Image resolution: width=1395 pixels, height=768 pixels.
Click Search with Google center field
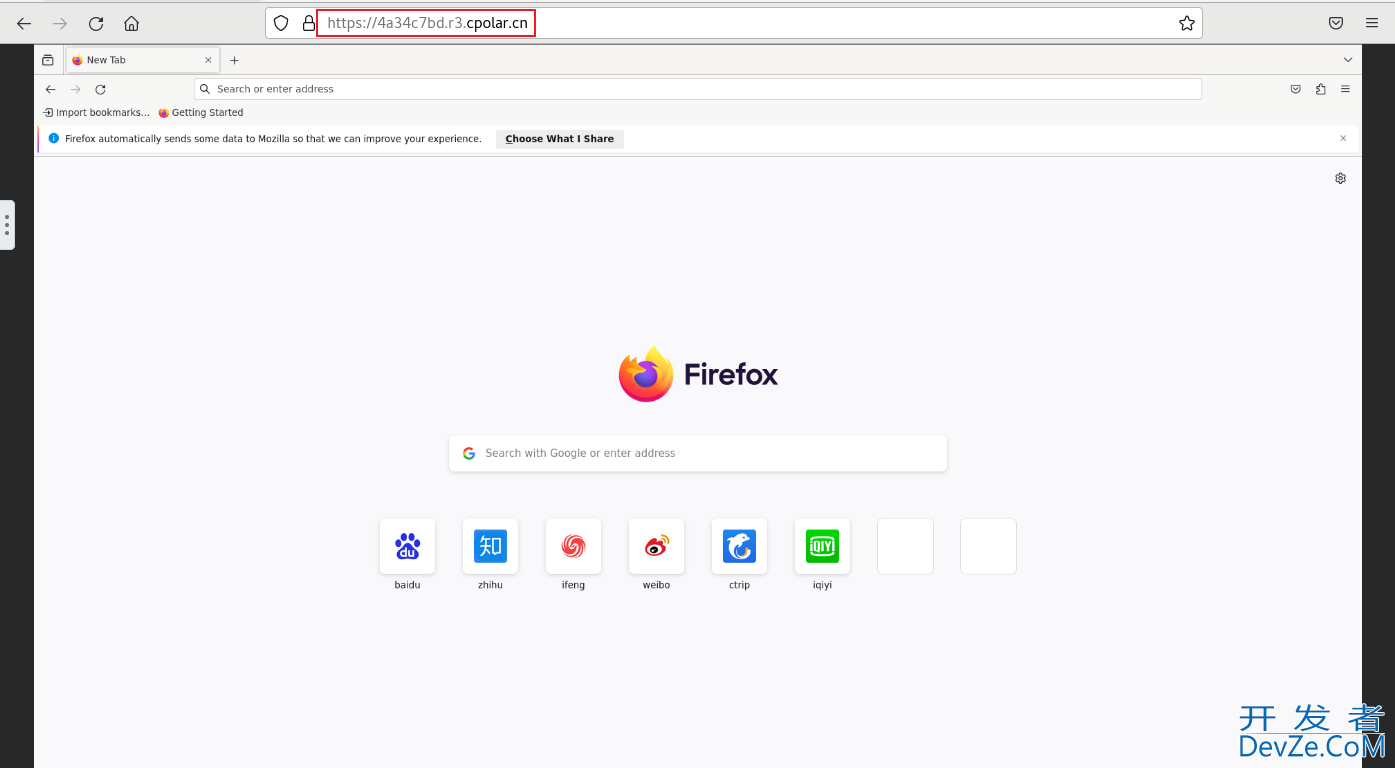(x=698, y=453)
